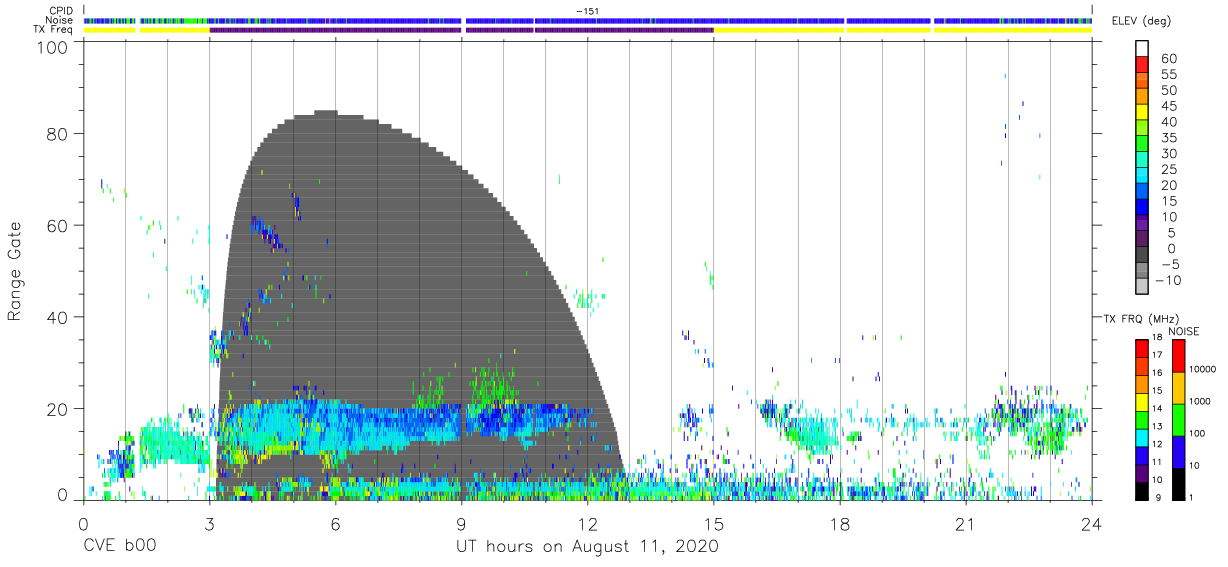
Task: Pick the yellow swatch on elevation colorbar
Action: tap(1142, 114)
